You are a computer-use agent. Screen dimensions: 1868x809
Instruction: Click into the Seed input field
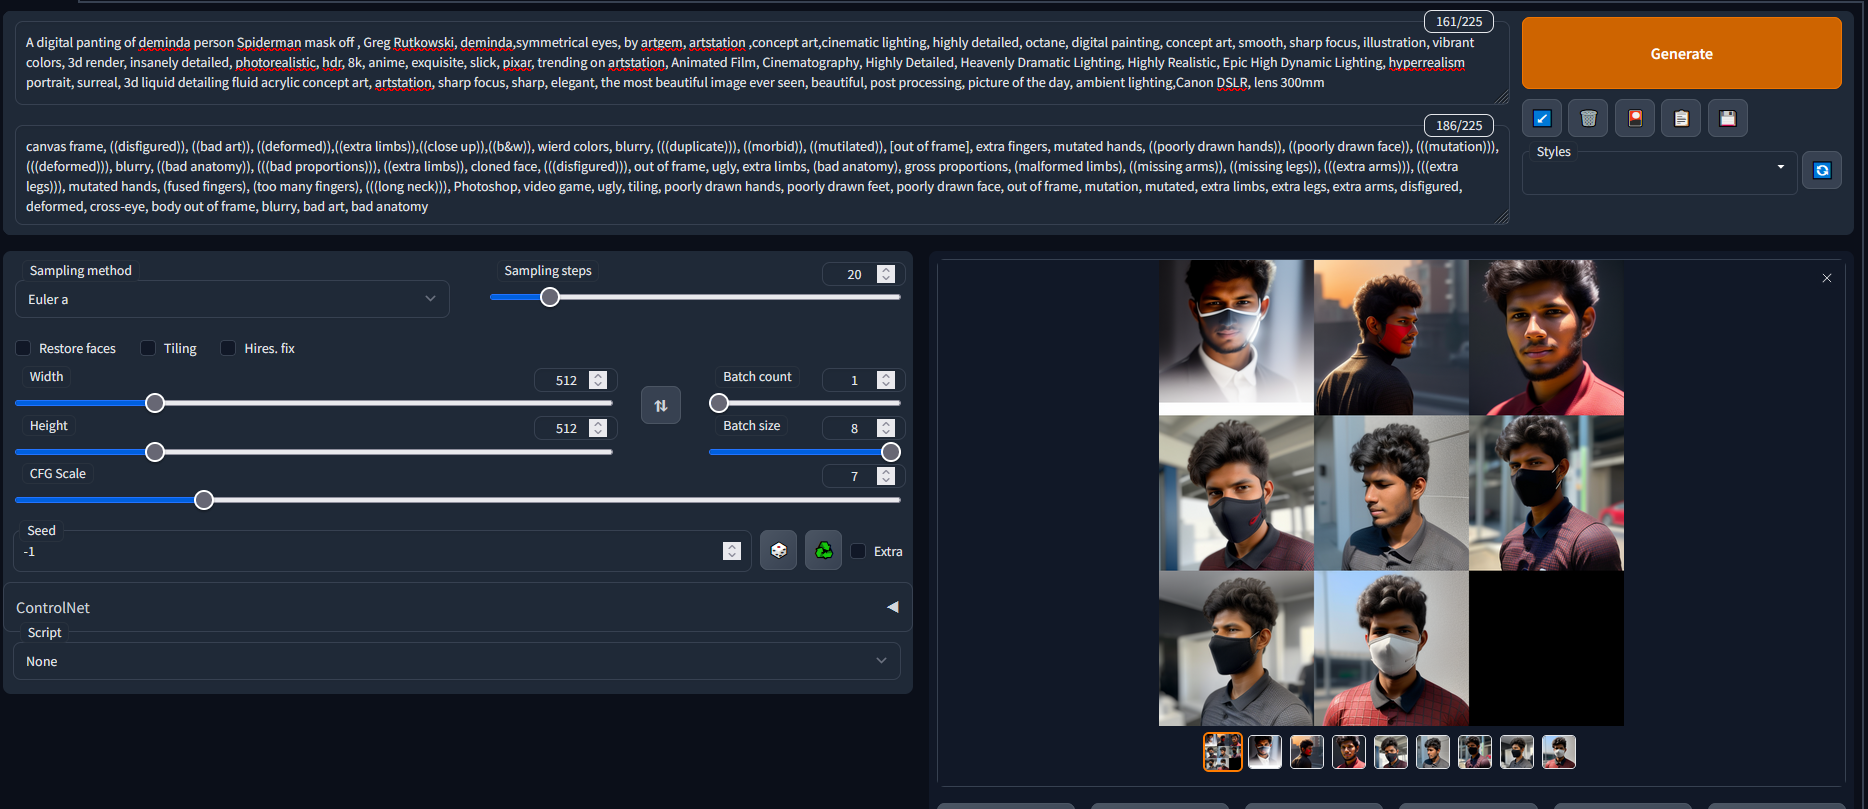click(x=382, y=551)
